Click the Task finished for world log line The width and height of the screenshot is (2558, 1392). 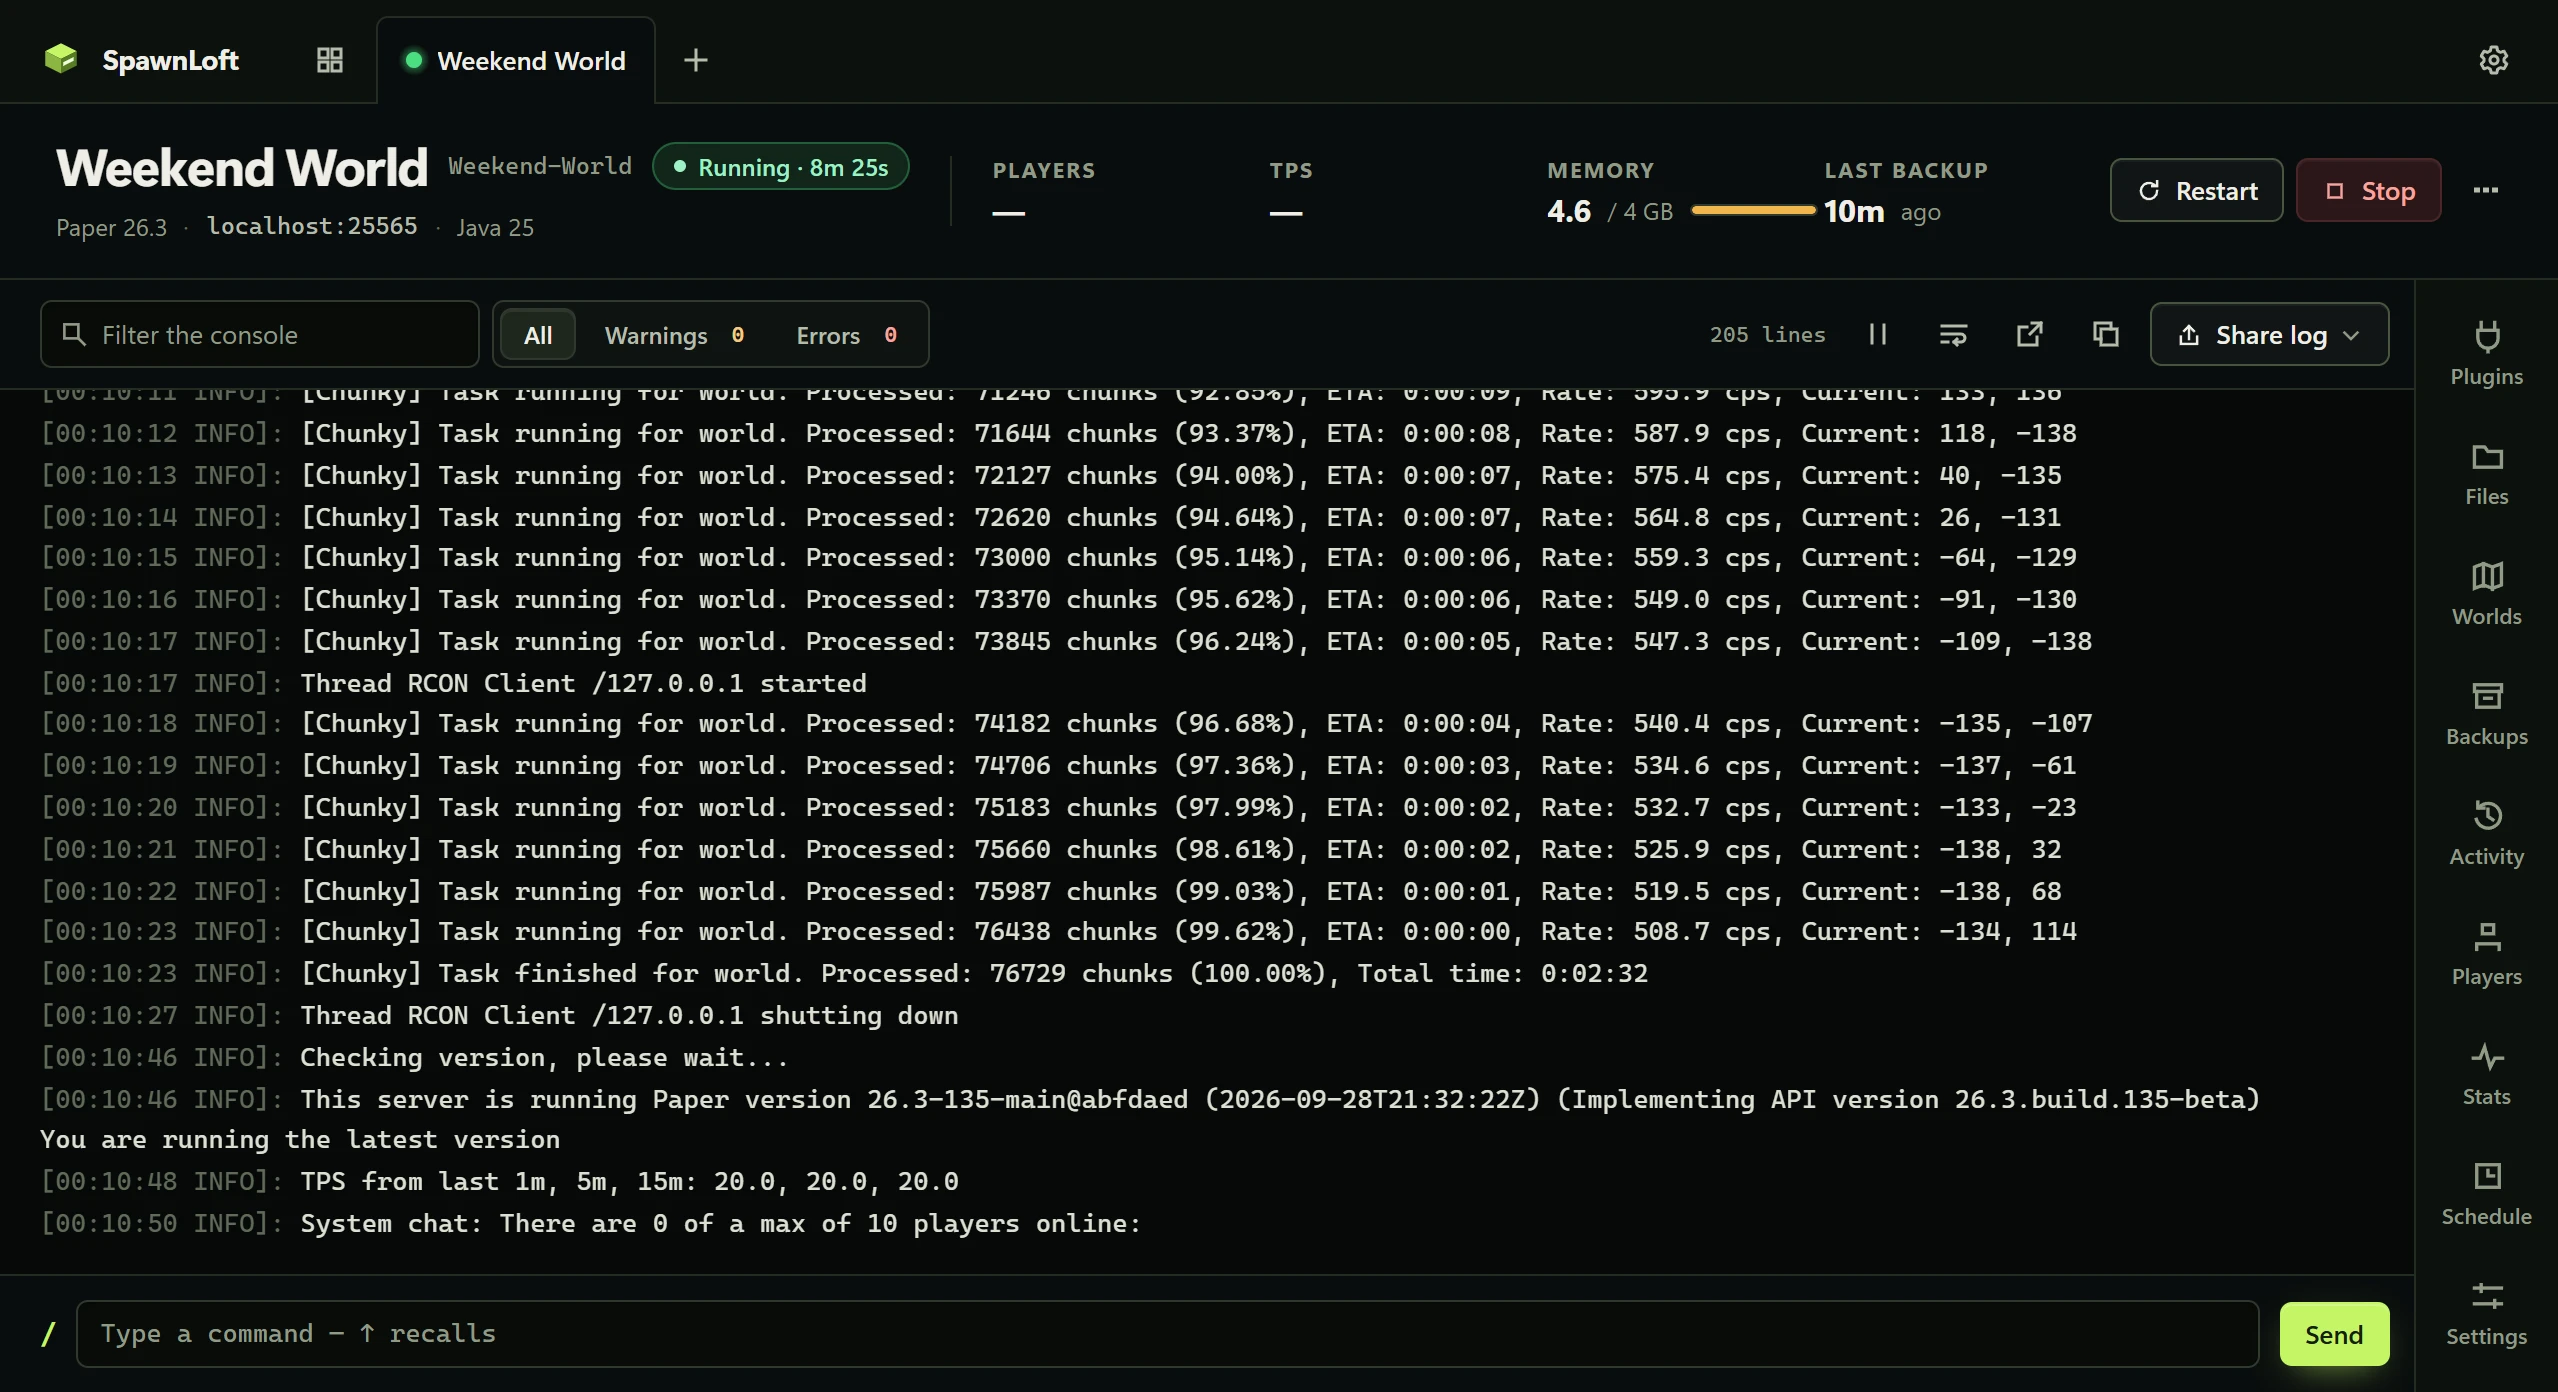click(x=844, y=973)
